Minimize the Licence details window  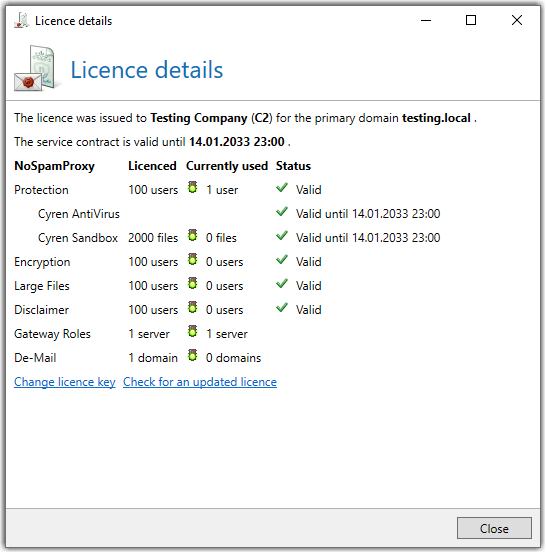[426, 20]
